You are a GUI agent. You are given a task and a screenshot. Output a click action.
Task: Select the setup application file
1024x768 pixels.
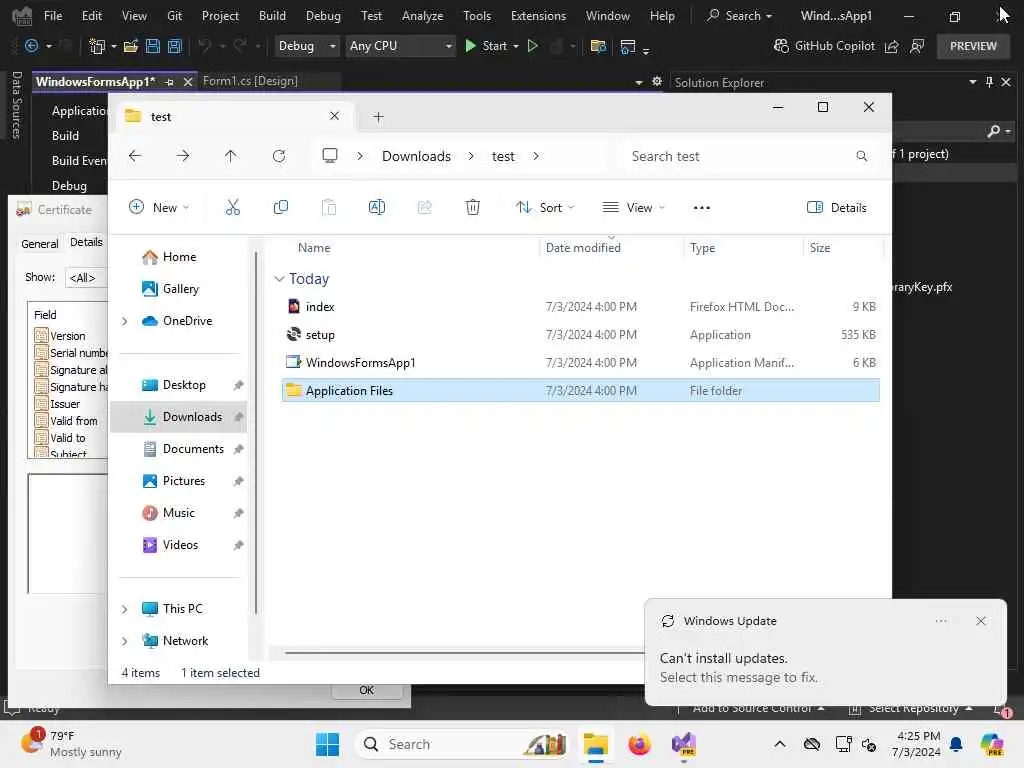click(x=581, y=335)
